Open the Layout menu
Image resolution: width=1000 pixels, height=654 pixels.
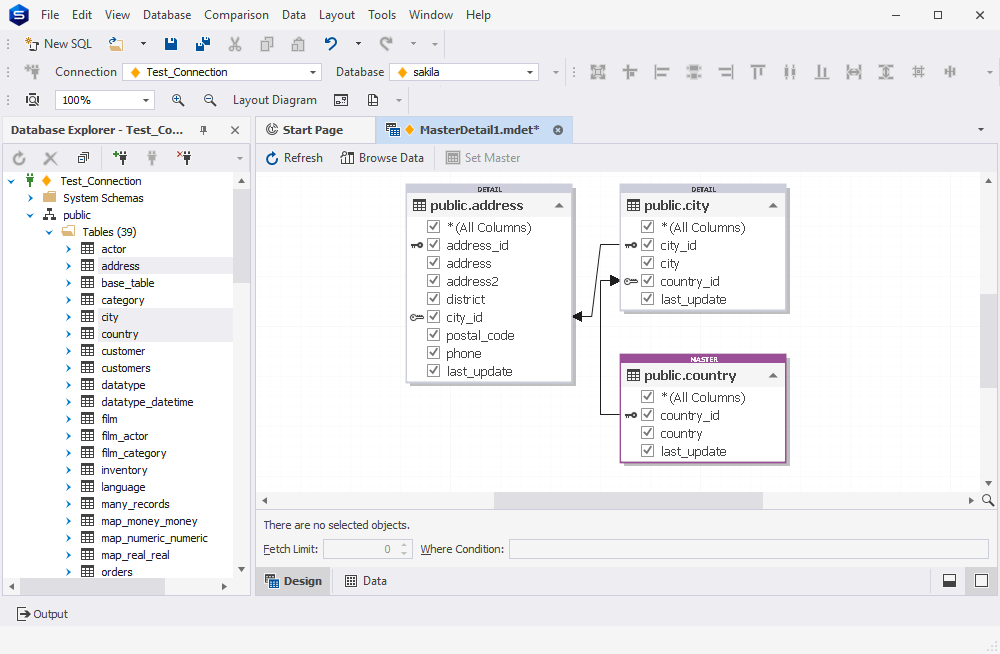[x=337, y=15]
